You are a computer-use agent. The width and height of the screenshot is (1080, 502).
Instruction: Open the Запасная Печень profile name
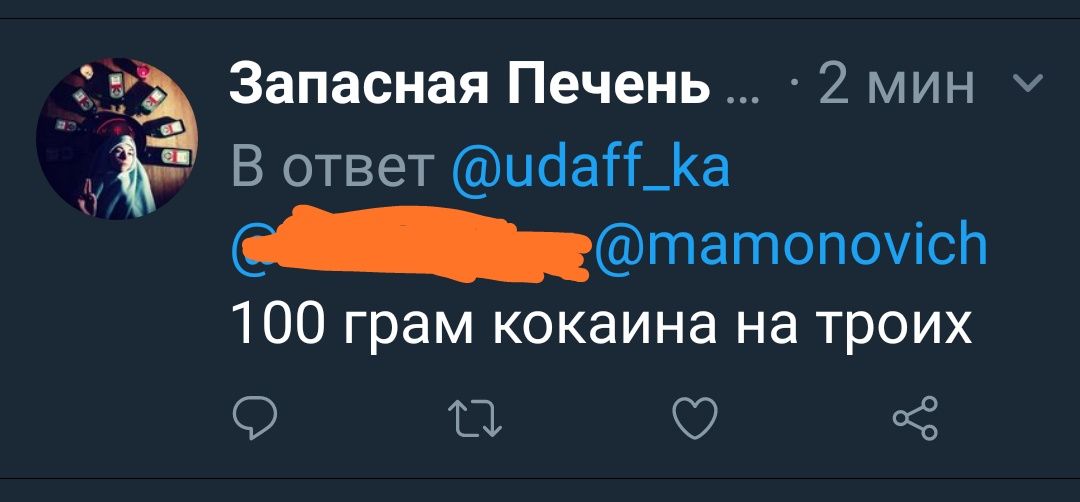[x=469, y=85]
